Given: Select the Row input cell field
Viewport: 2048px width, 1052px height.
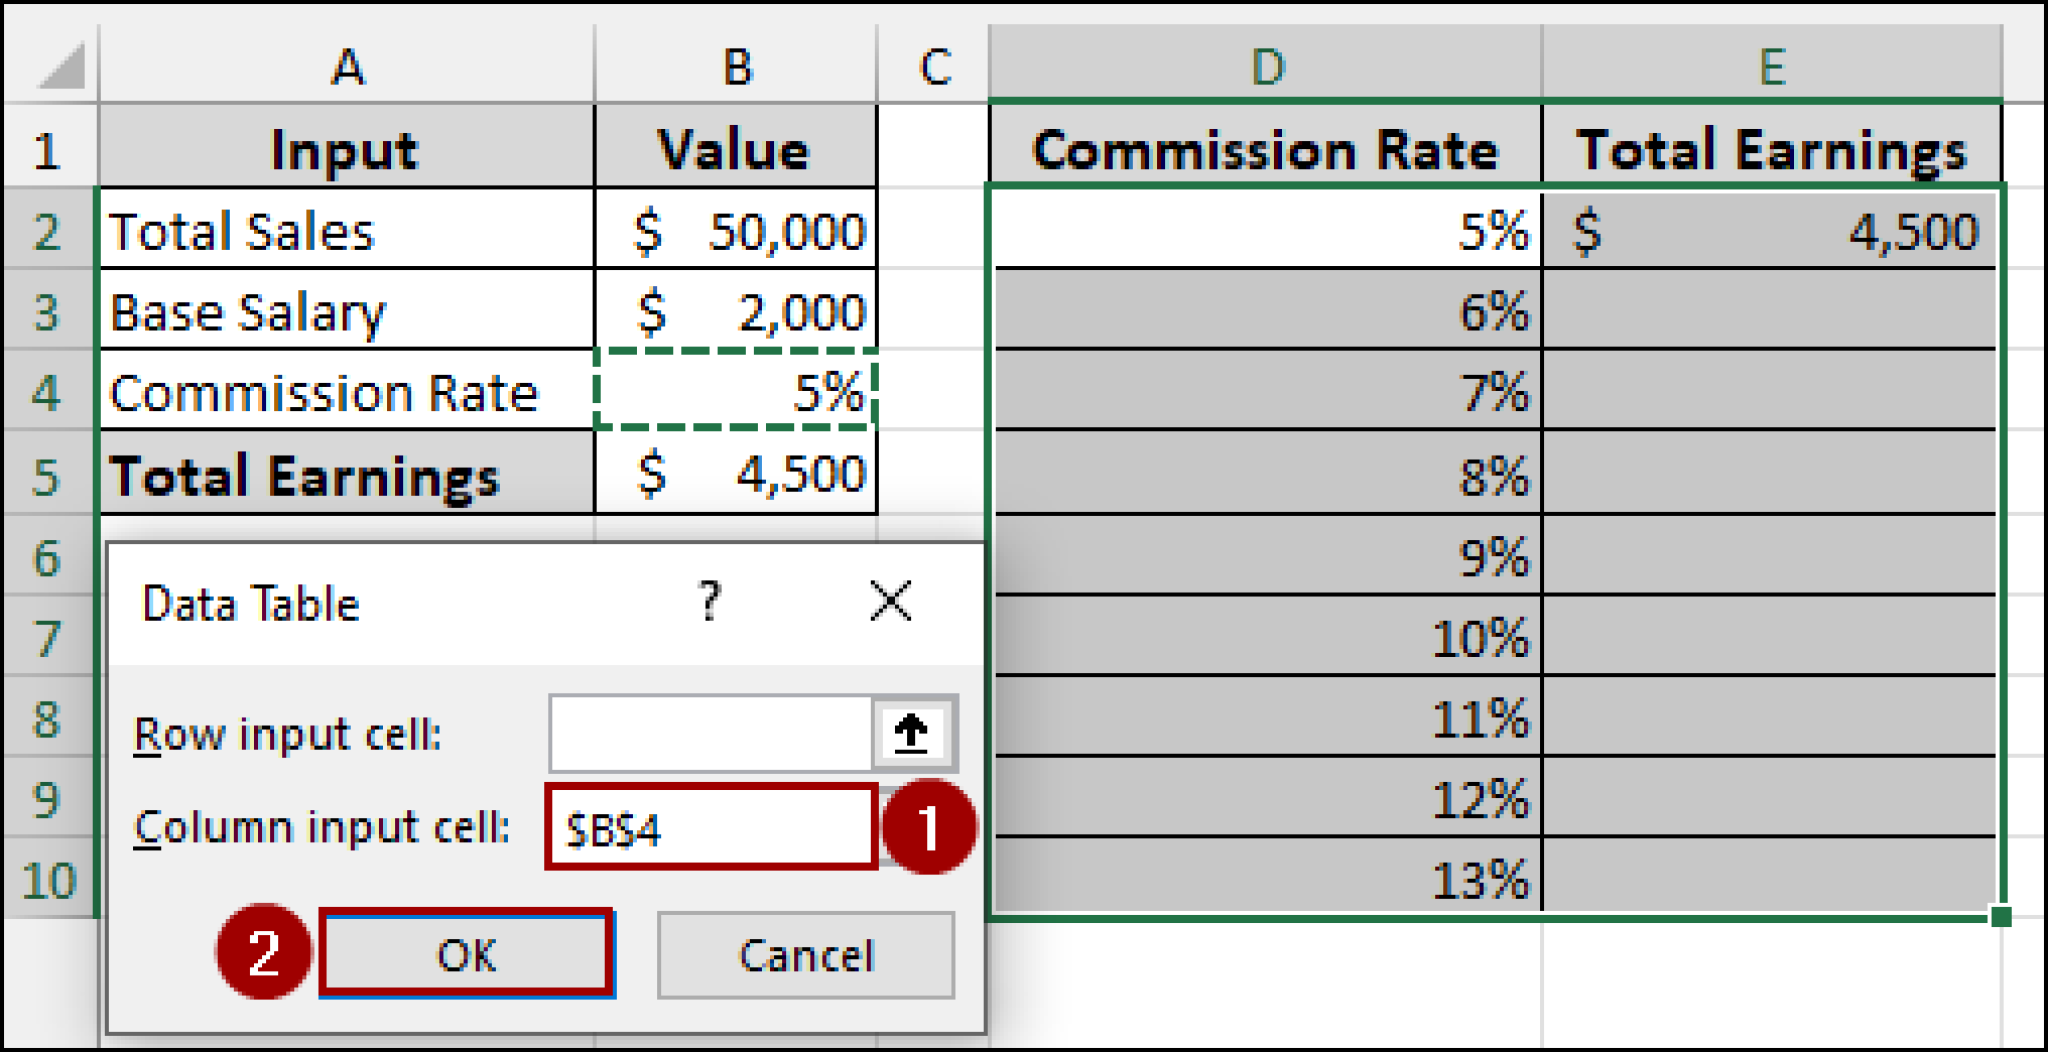Looking at the screenshot, I should [x=710, y=733].
